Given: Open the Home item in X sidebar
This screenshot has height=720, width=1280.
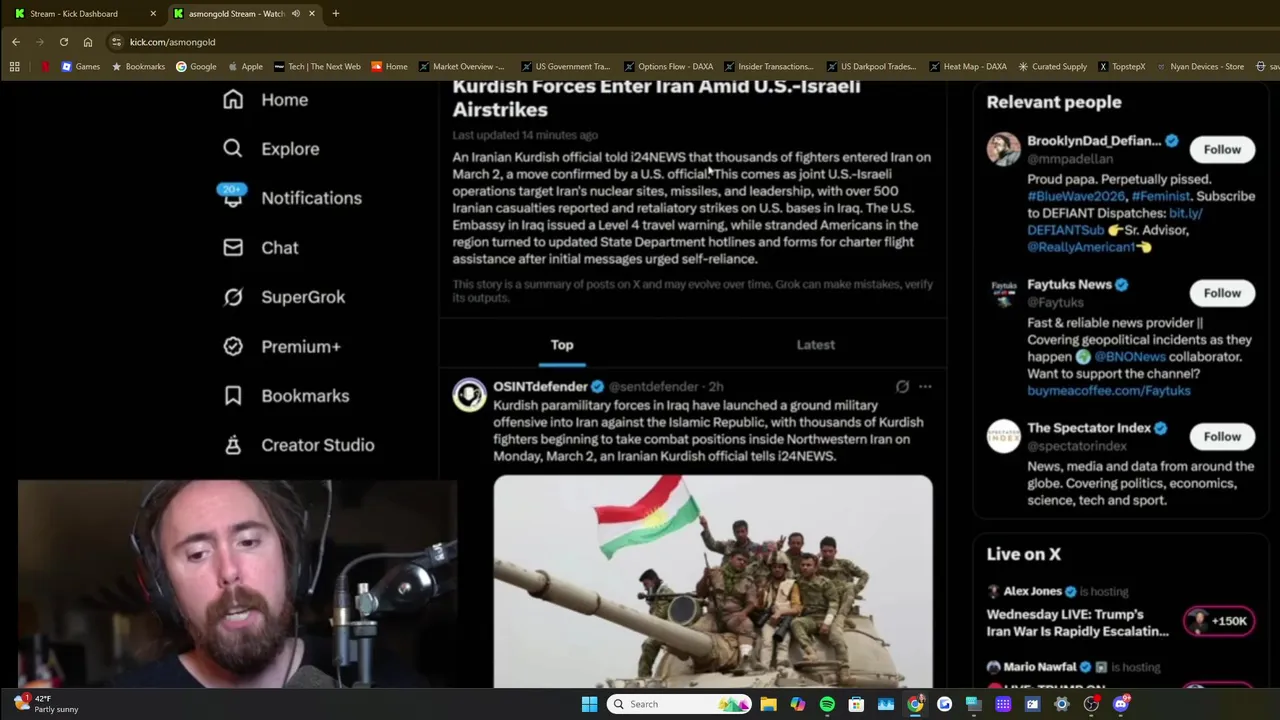Looking at the screenshot, I should point(265,100).
